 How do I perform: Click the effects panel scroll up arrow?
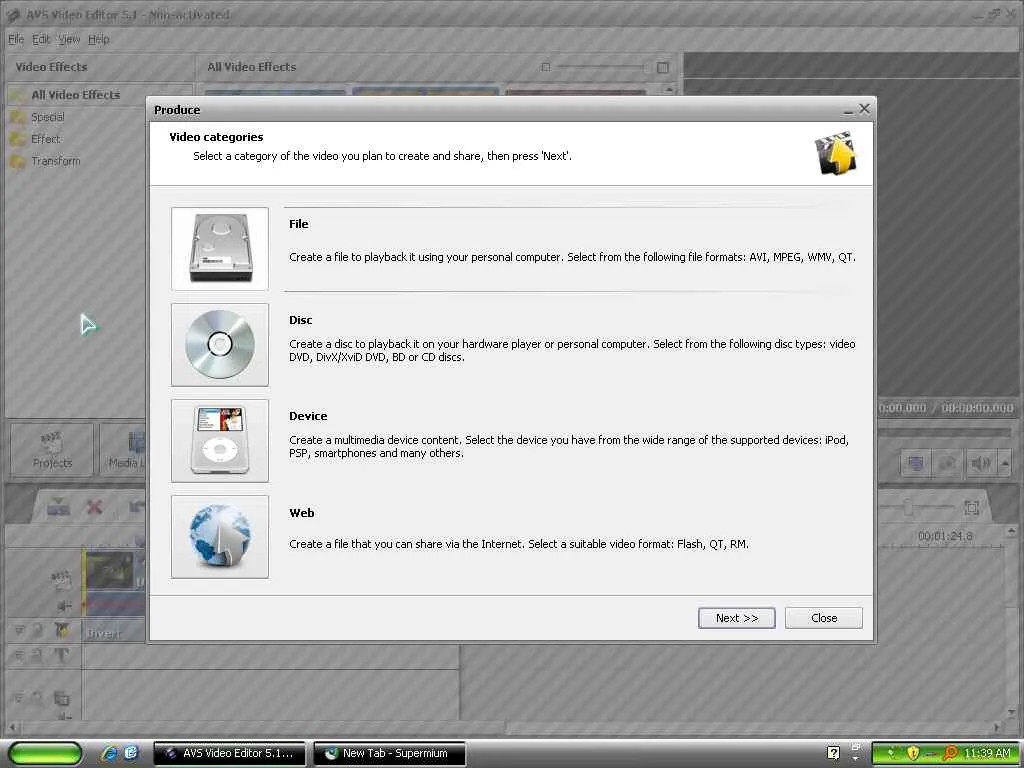pyautogui.click(x=669, y=90)
